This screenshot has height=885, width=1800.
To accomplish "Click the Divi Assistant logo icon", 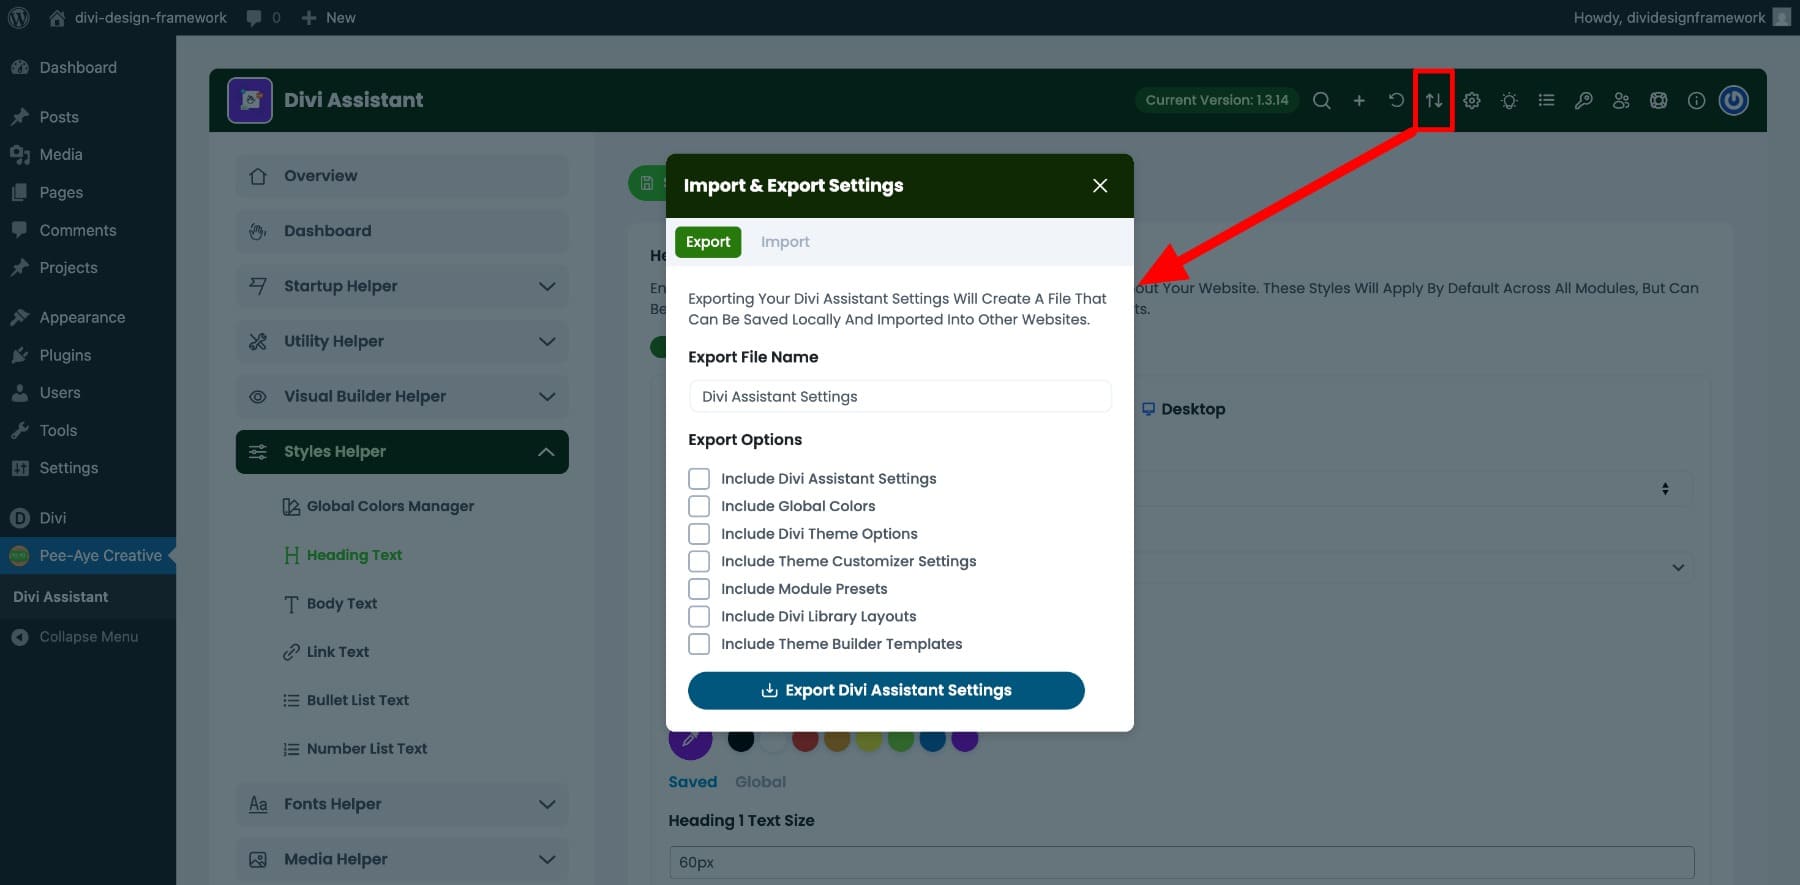I will [250, 100].
